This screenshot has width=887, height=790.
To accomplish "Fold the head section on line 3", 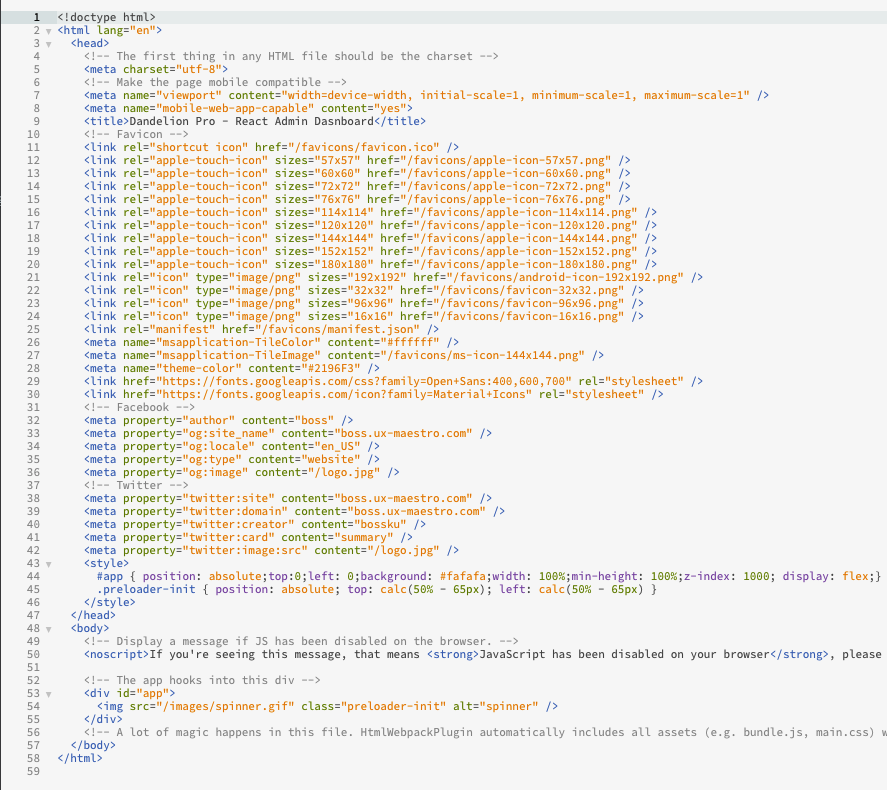I will click(48, 44).
